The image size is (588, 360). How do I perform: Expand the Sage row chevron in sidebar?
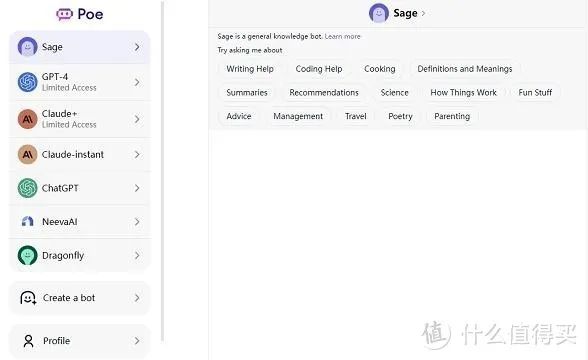tap(137, 47)
